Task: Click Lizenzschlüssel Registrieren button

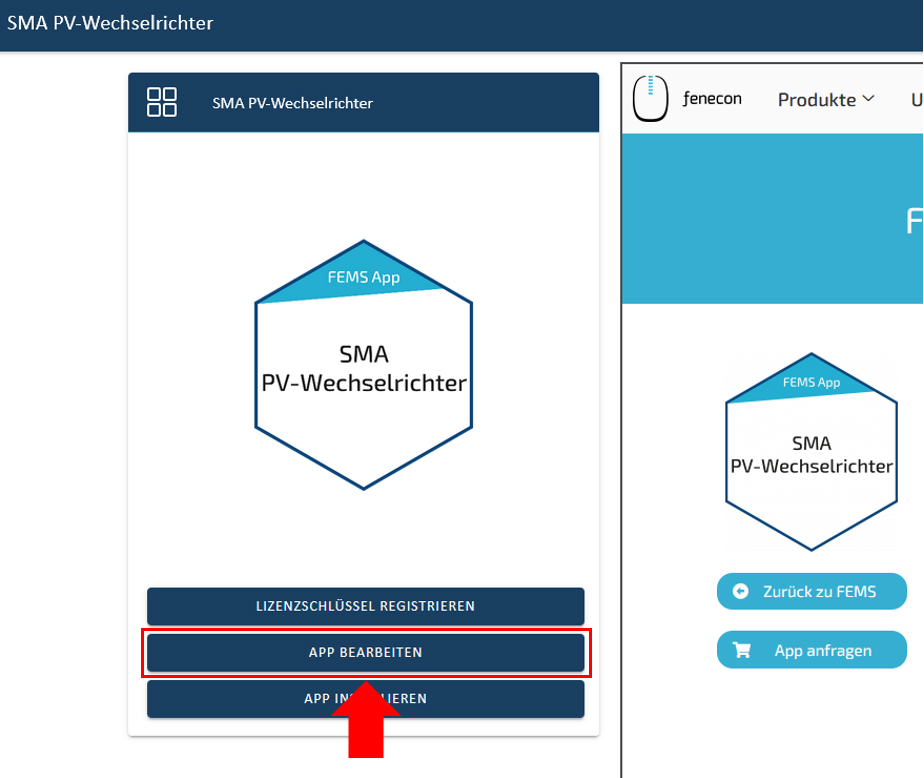Action: pos(365,606)
